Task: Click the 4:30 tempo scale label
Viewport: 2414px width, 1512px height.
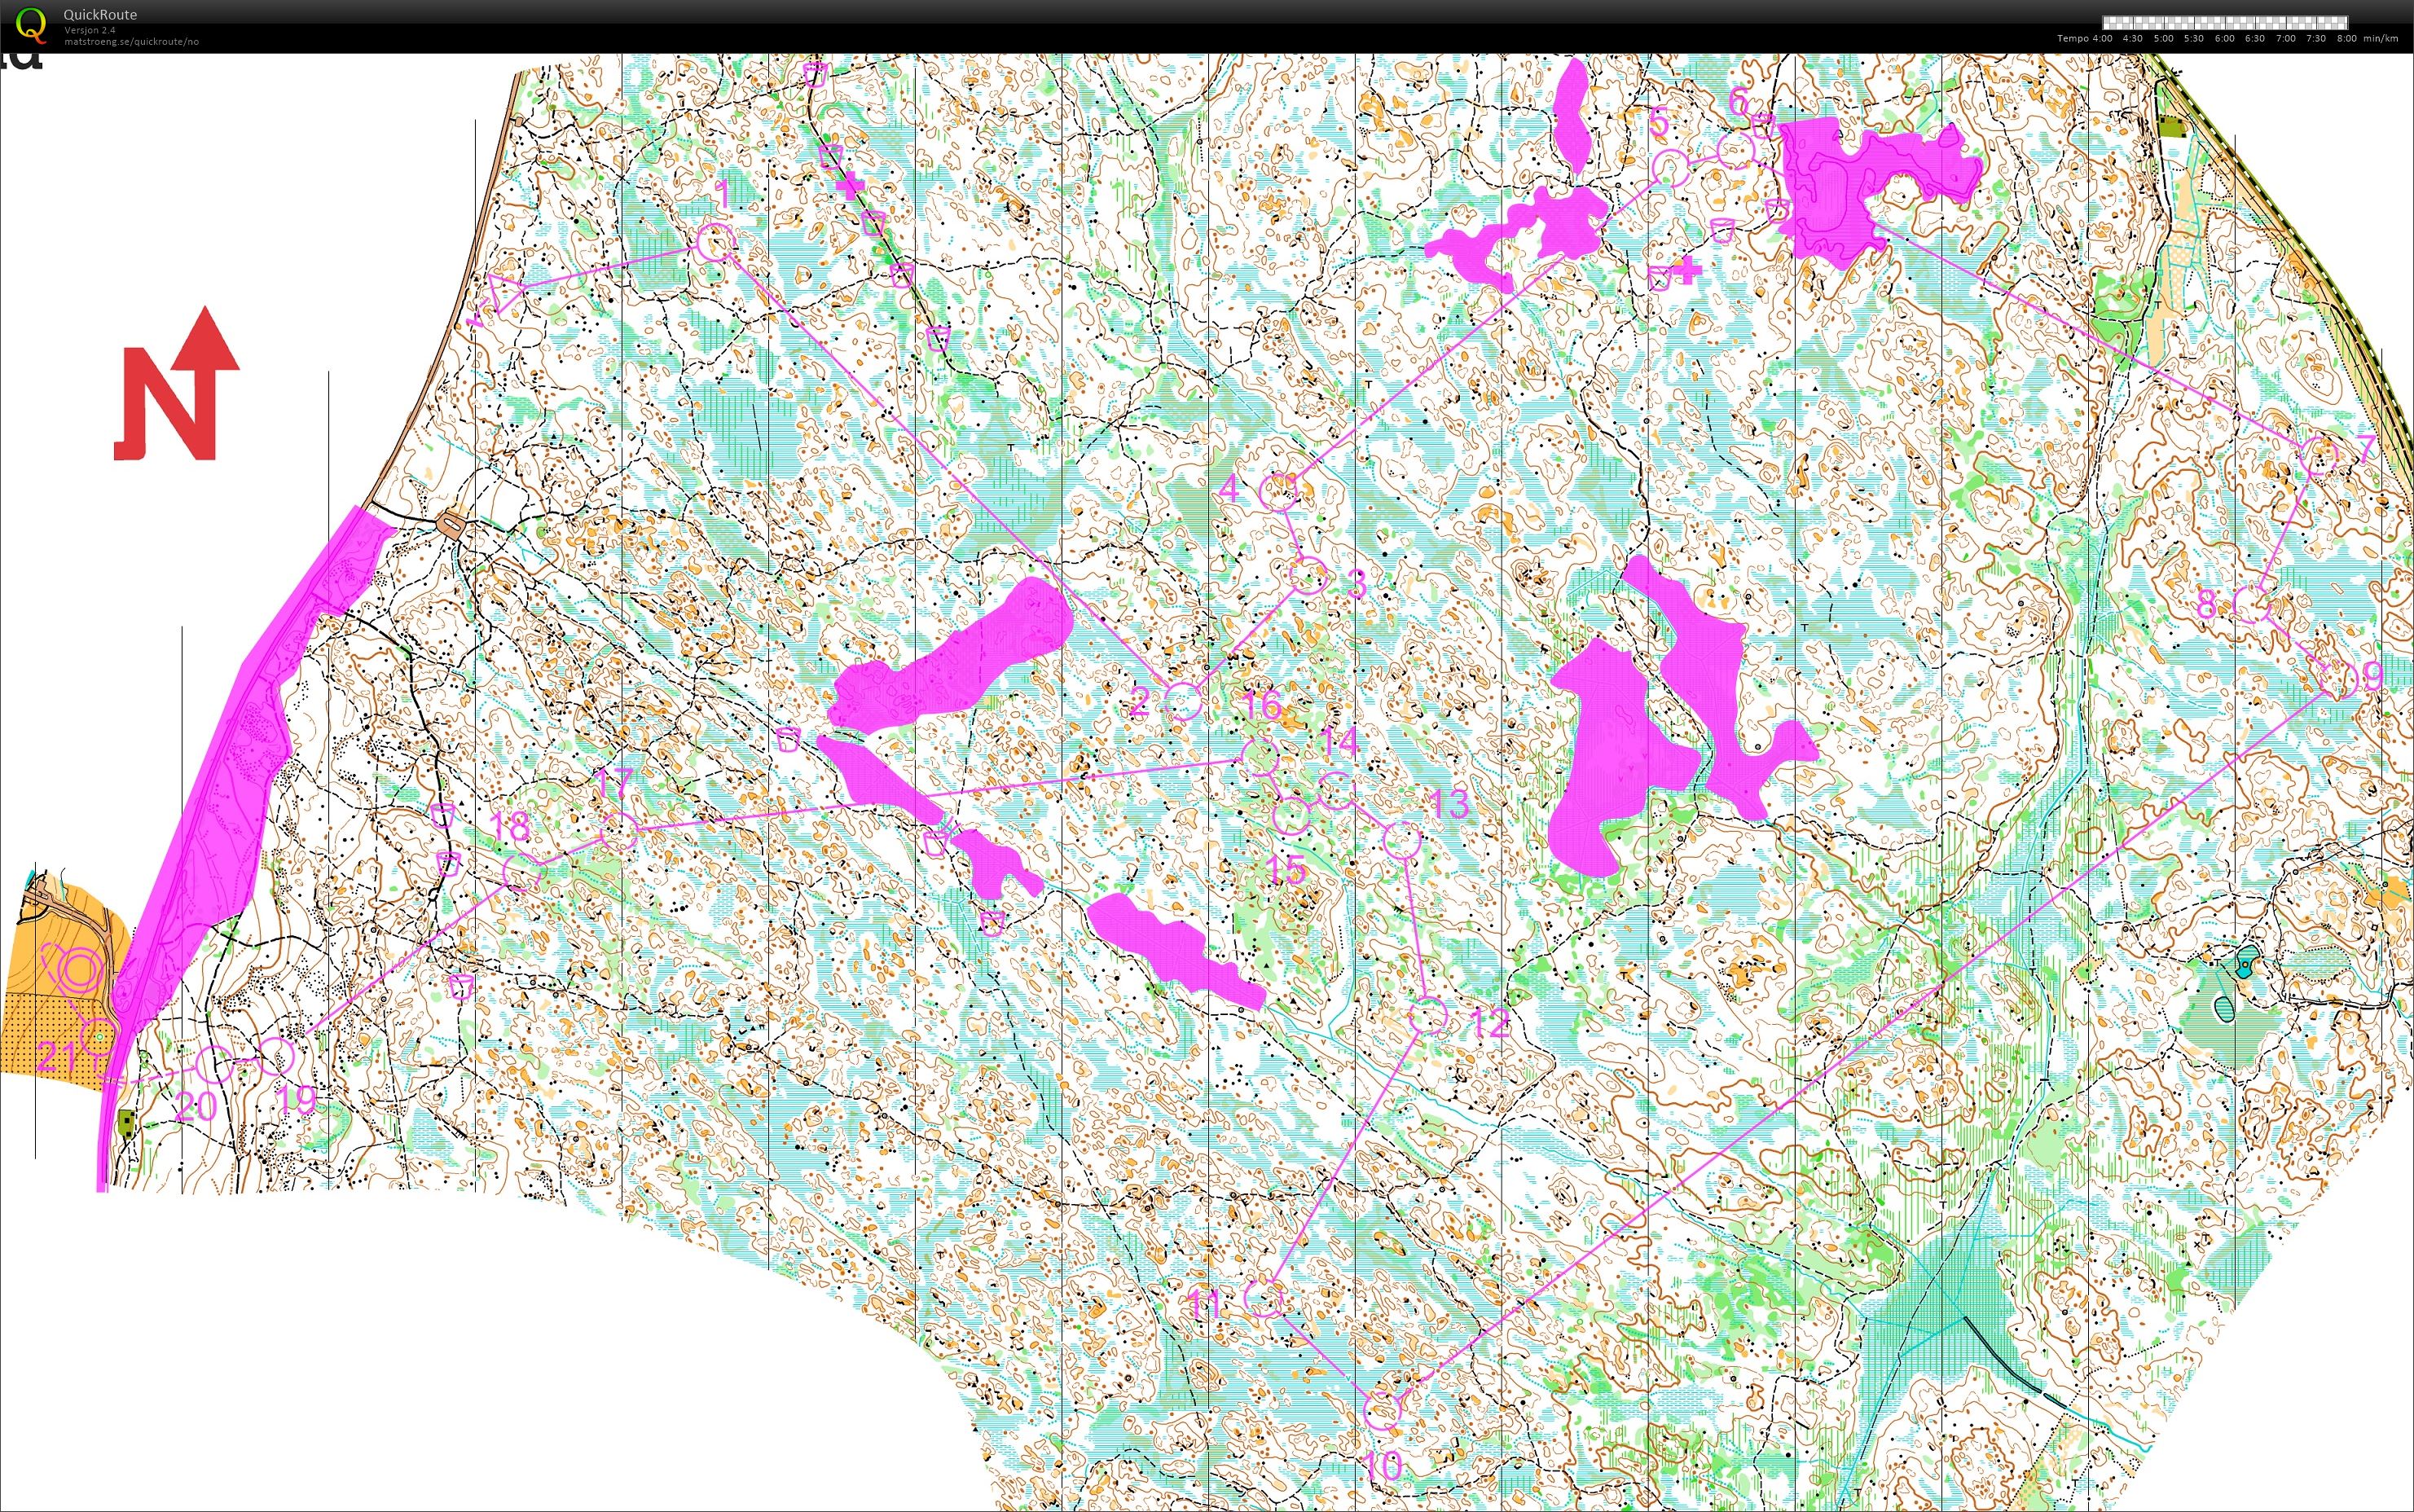Action: pyautogui.click(x=2132, y=39)
